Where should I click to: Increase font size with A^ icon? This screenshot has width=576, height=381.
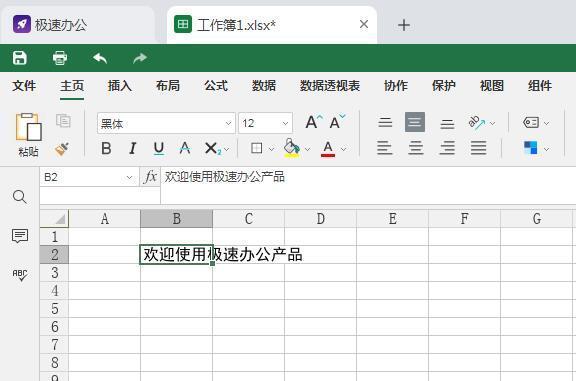[x=314, y=122]
